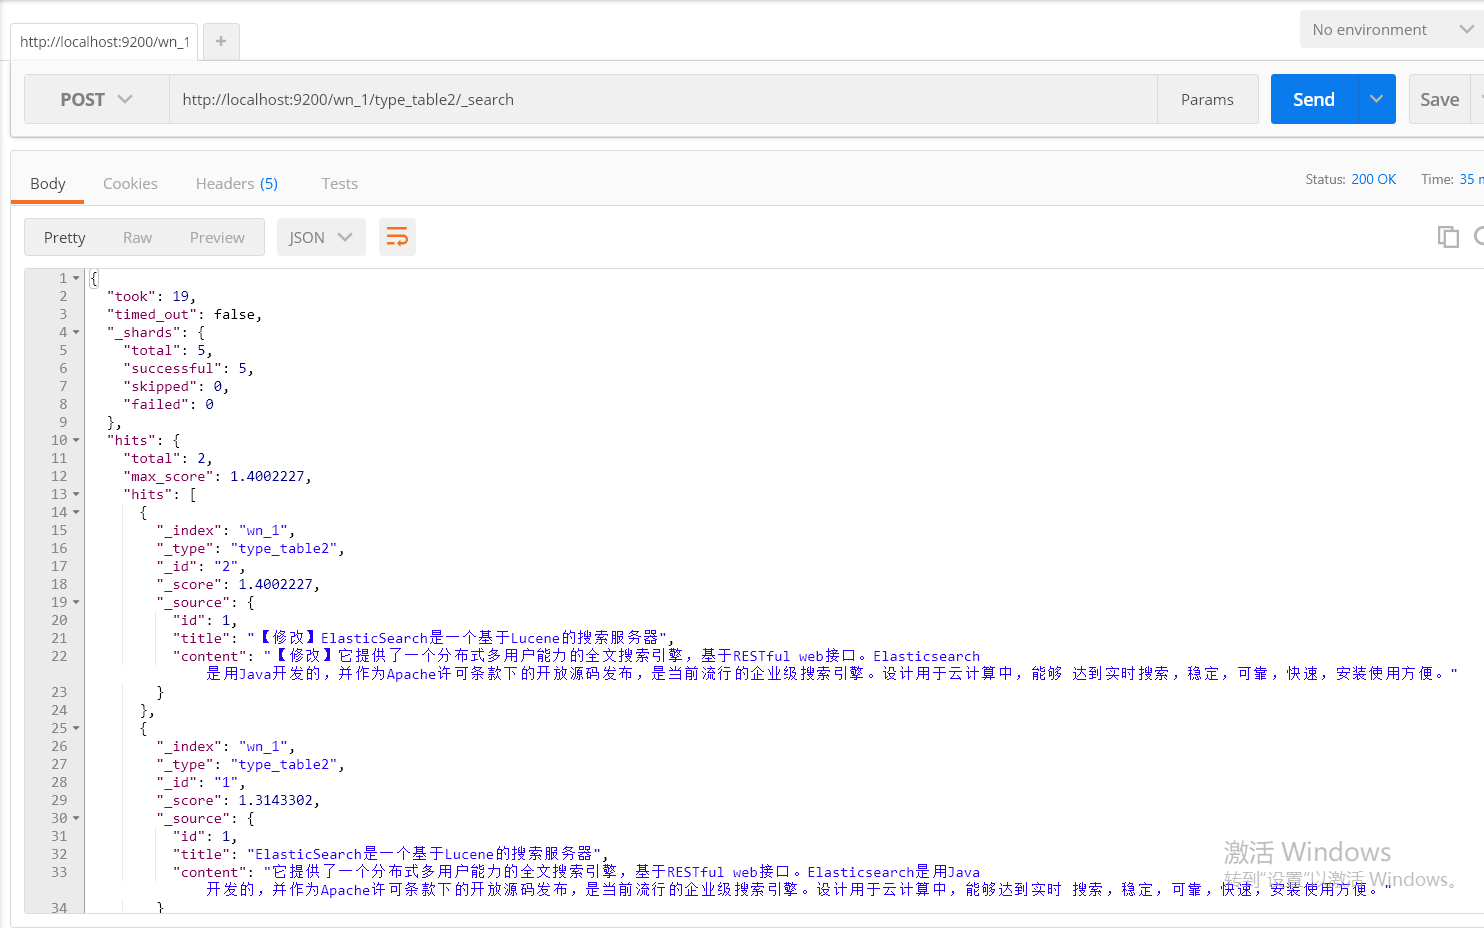The image size is (1484, 928).
Task: Open the JSON format dropdown
Action: coord(321,237)
